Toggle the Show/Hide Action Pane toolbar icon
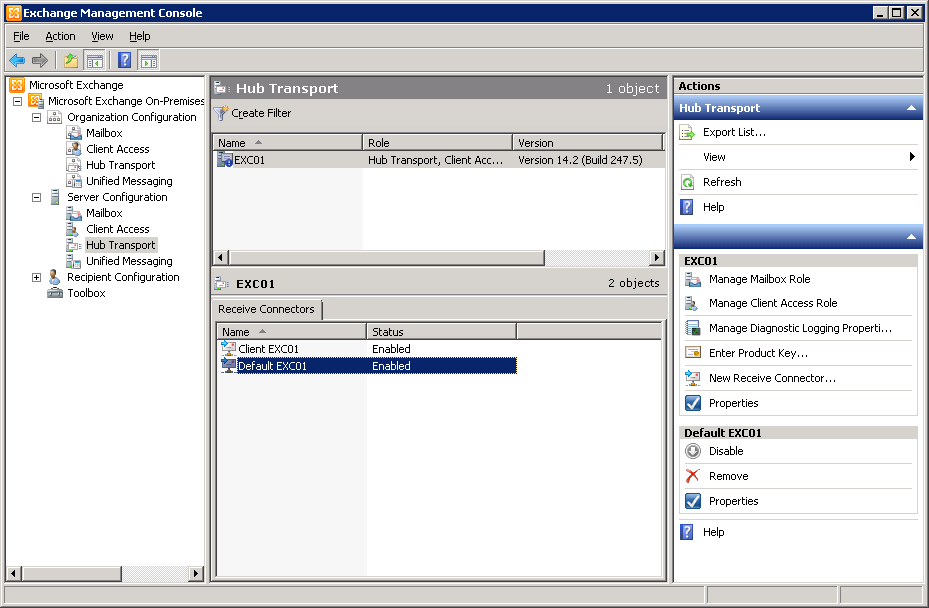Viewport: 929px width, 608px height. click(149, 60)
